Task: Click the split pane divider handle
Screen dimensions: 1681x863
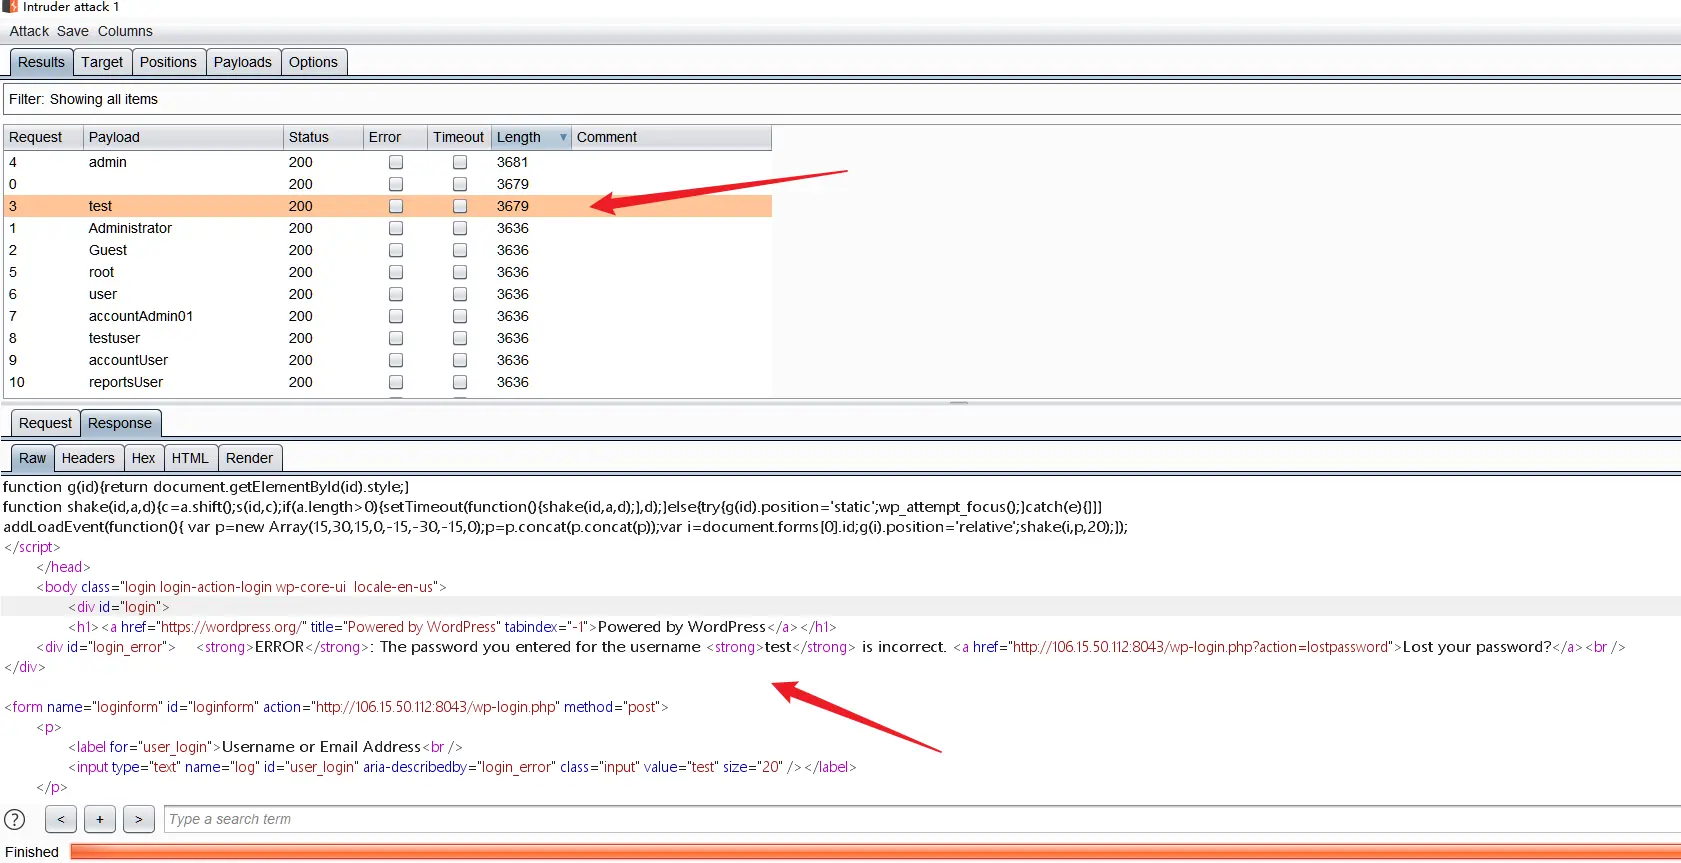Action: click(959, 402)
